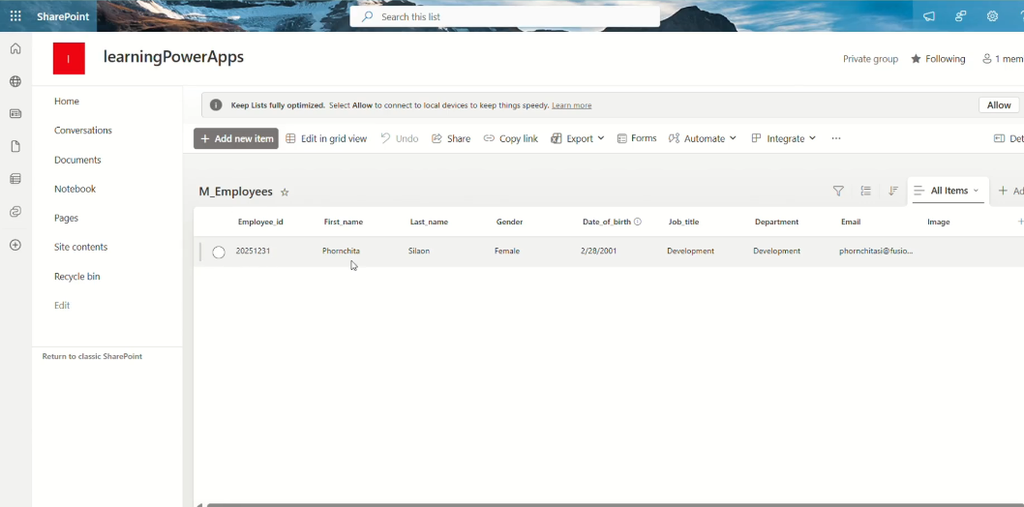1024x507 pixels.
Task: Click the SharePoint brand link
Action: pos(63,16)
